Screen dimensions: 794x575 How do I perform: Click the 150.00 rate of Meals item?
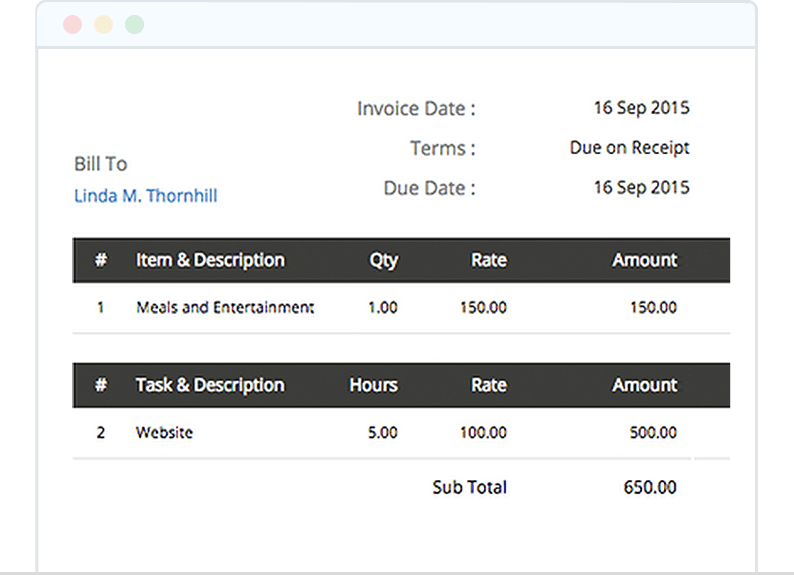click(x=483, y=308)
